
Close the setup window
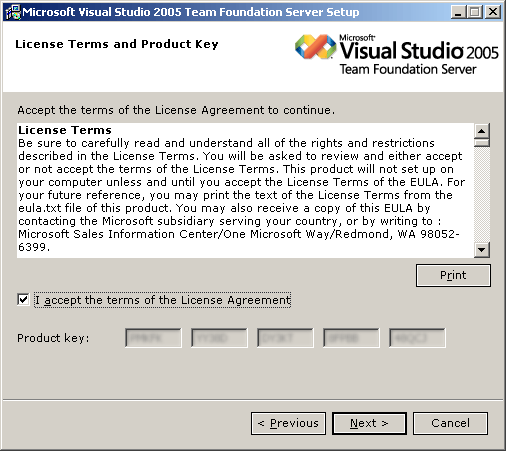(x=493, y=12)
